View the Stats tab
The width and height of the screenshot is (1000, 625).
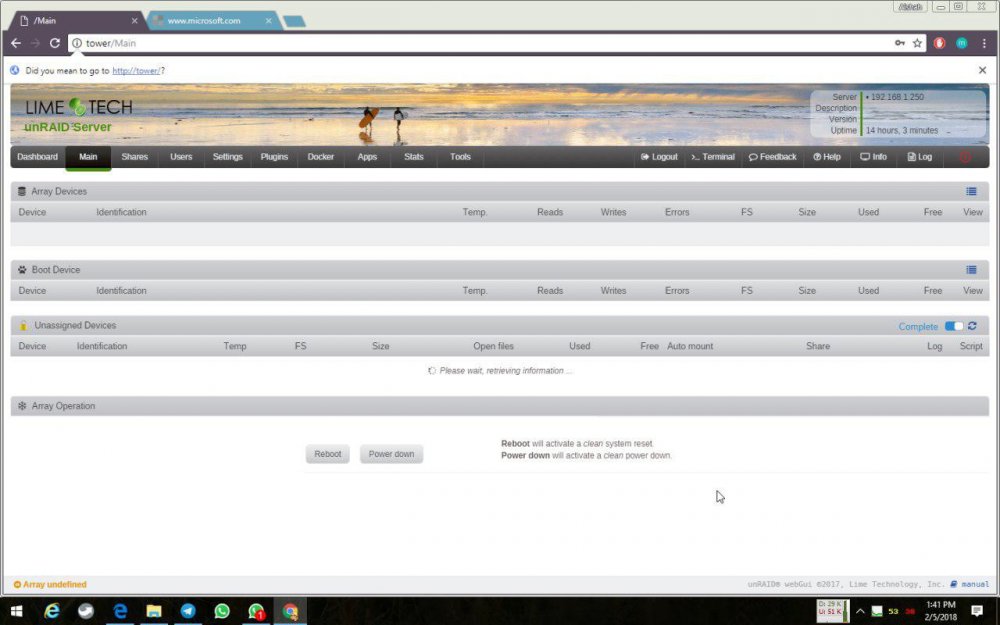click(x=414, y=157)
